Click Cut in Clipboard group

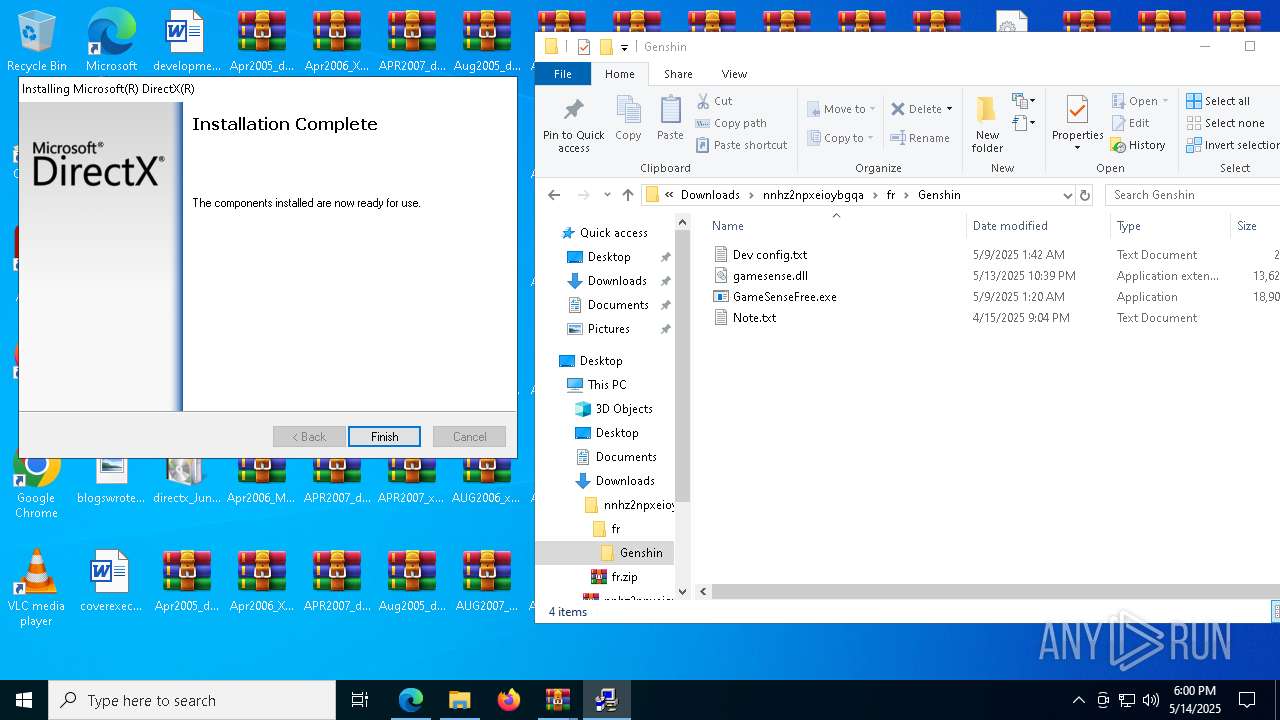(714, 101)
